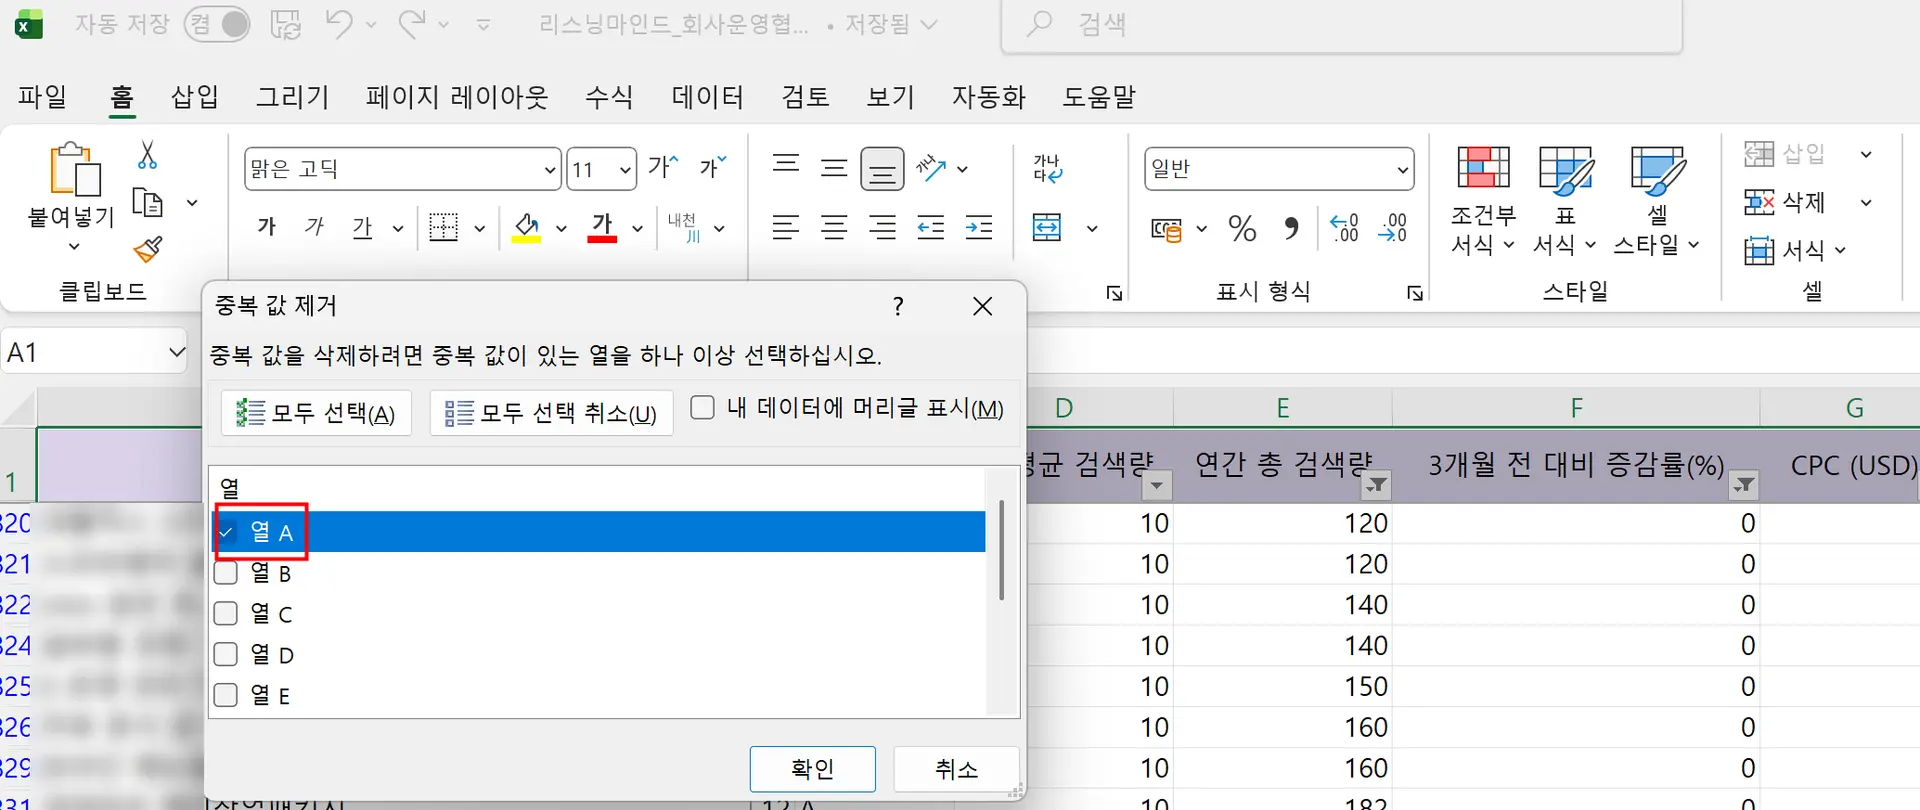
Task: Select the Format Painter brush icon
Action: pos(147,249)
